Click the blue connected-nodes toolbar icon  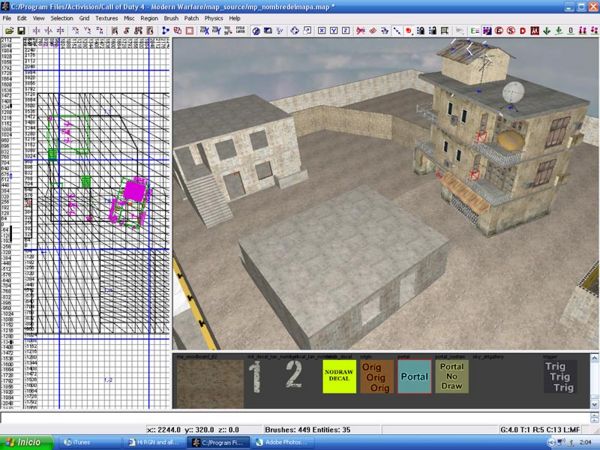click(165, 31)
